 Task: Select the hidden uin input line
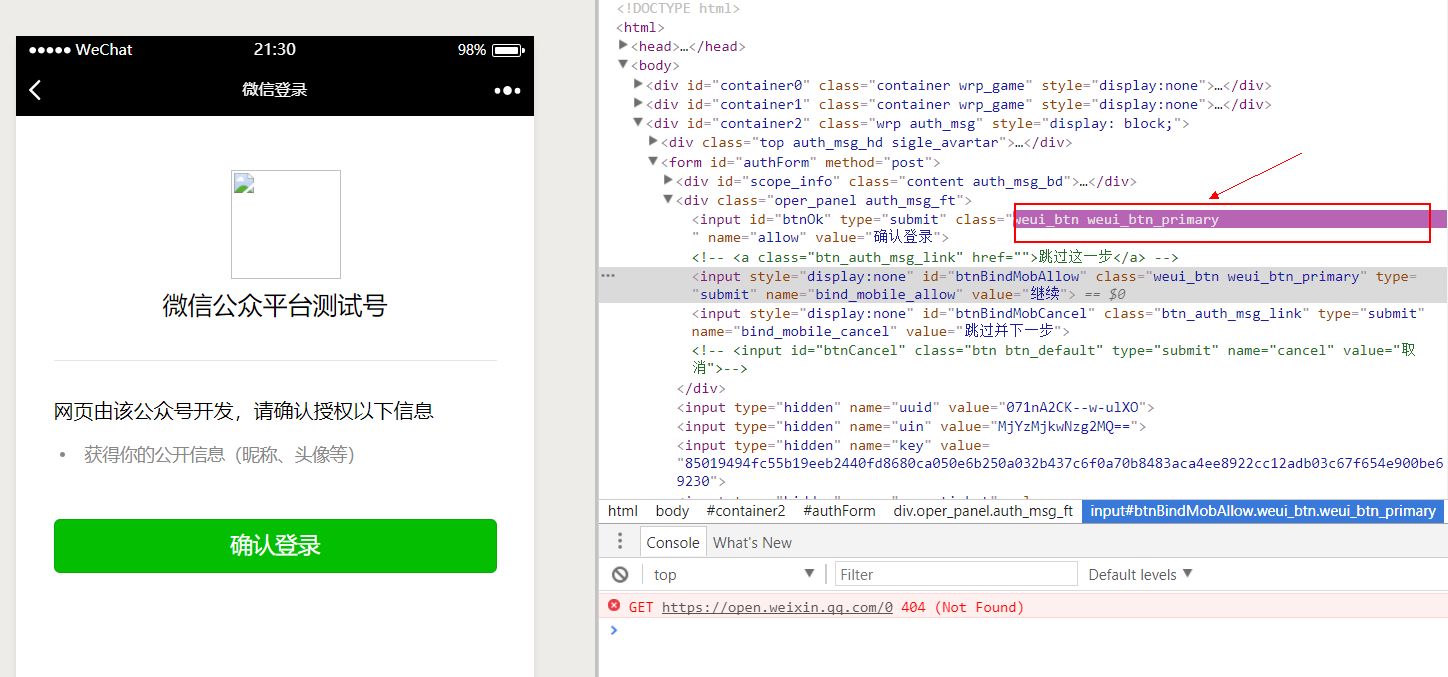pos(911,426)
